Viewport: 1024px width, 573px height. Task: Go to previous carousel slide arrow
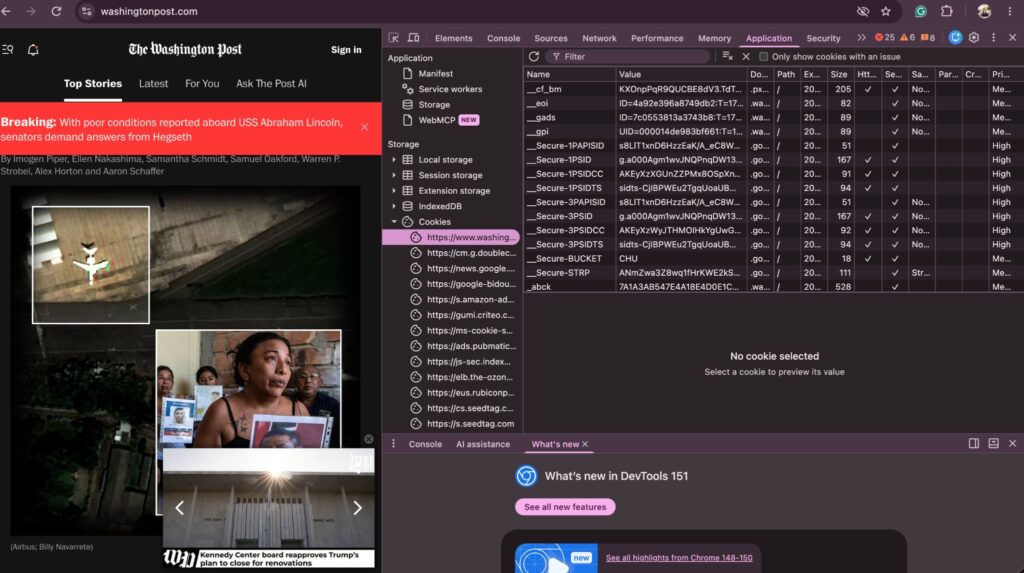[x=180, y=508]
